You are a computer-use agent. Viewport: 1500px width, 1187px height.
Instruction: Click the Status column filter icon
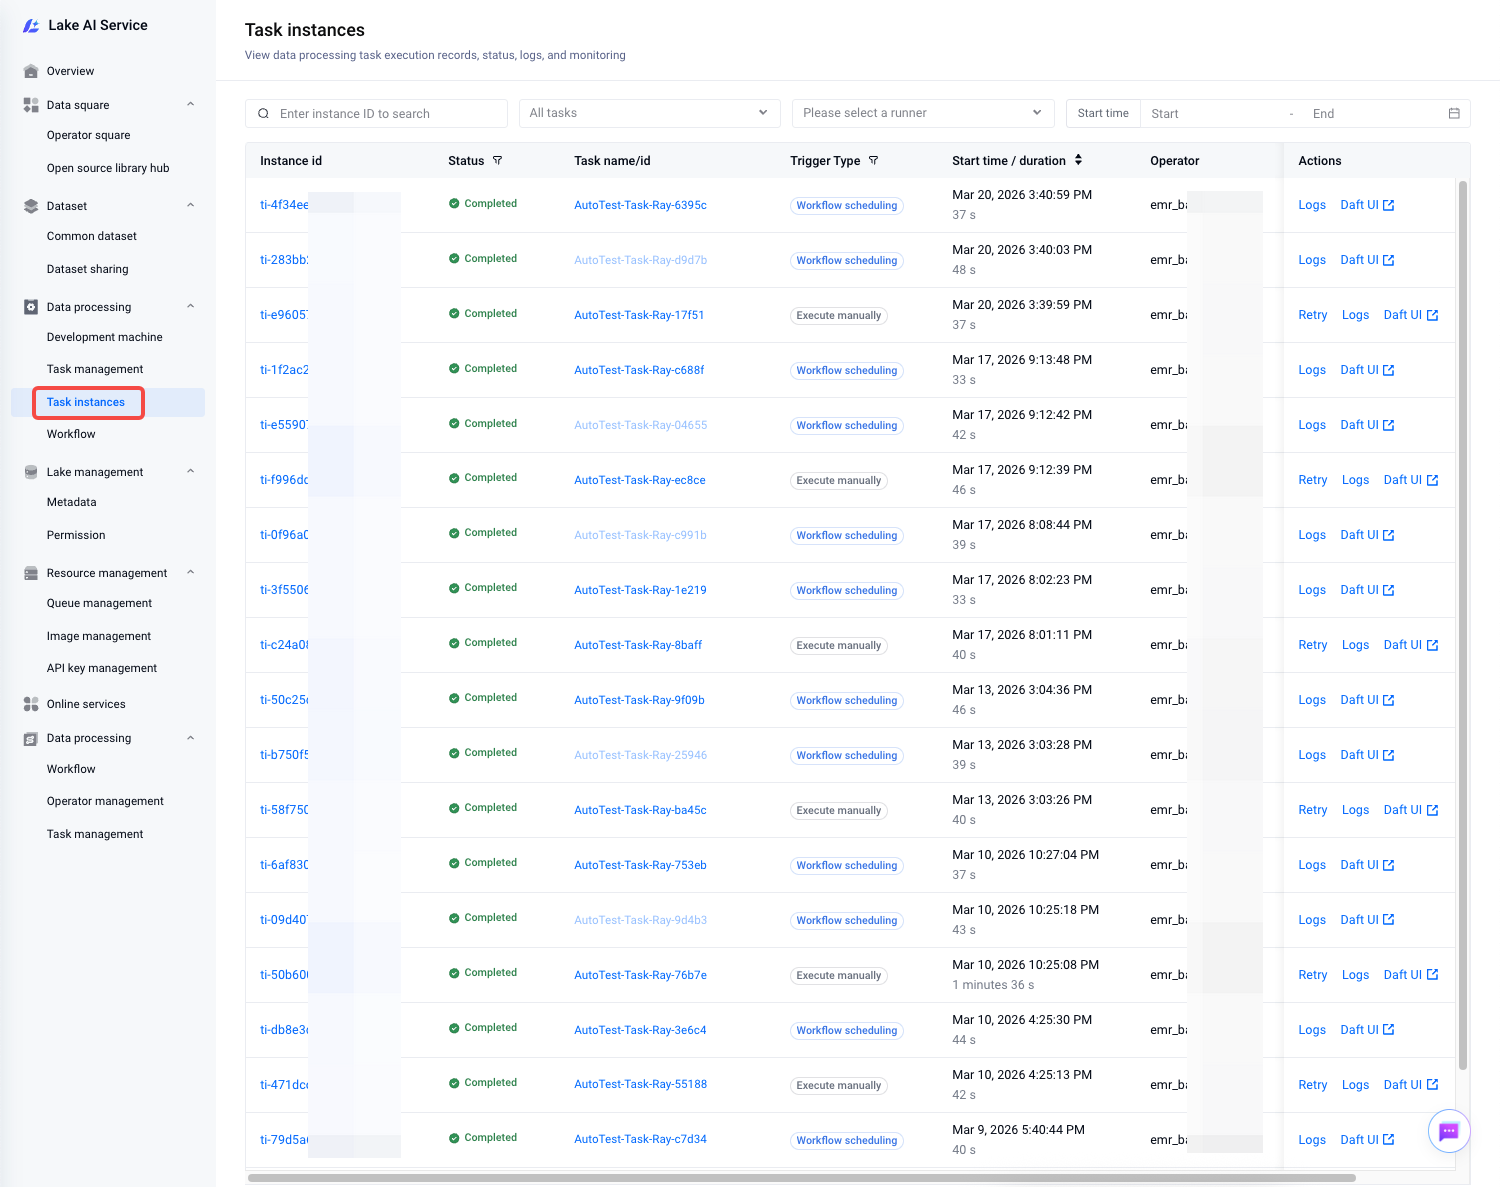click(x=497, y=161)
